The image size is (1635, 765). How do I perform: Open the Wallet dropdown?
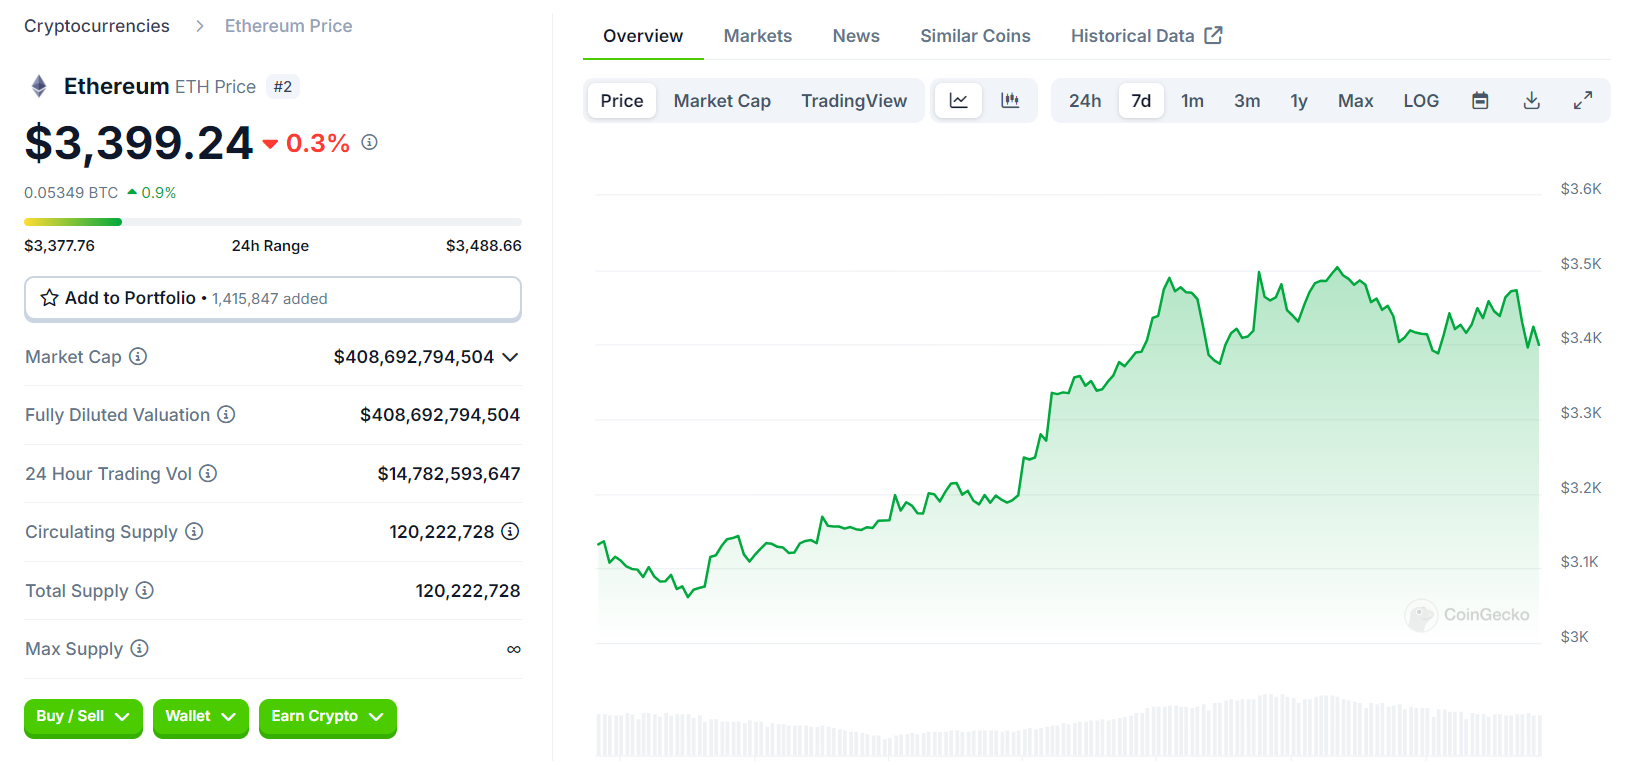(201, 717)
